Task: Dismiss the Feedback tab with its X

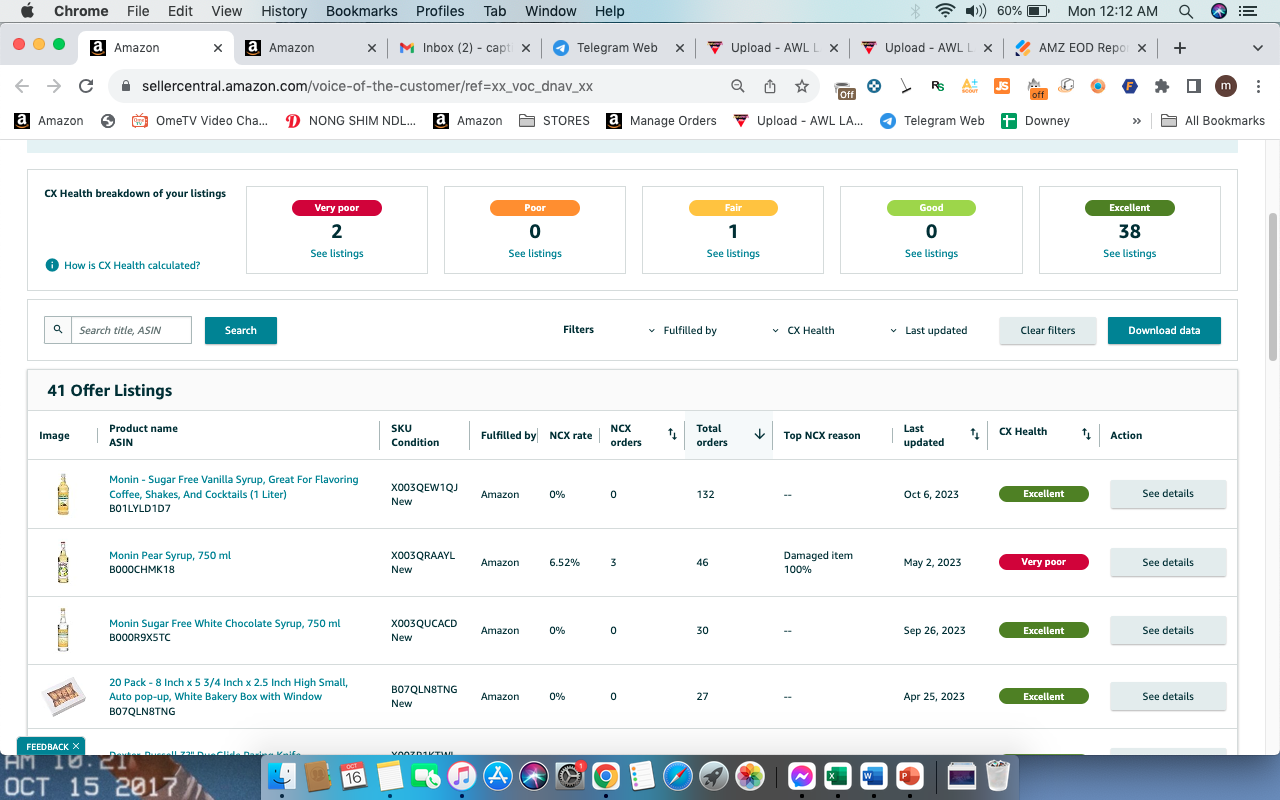Action: [76, 746]
